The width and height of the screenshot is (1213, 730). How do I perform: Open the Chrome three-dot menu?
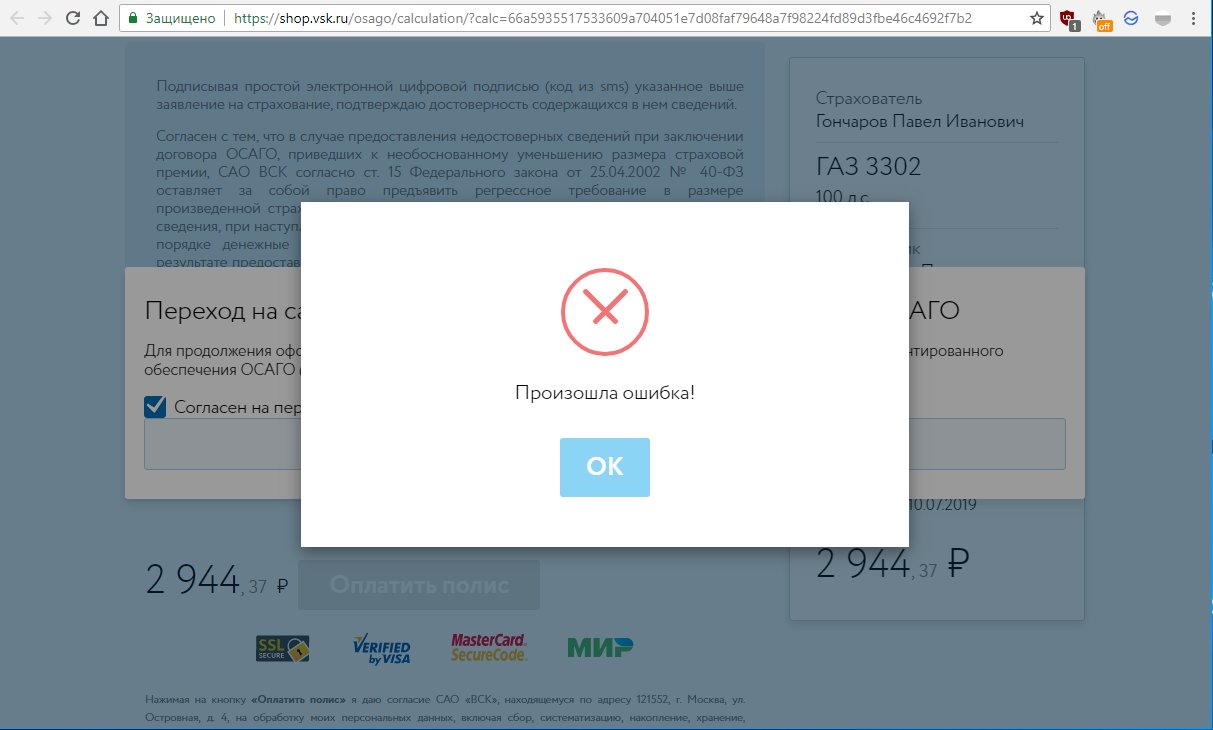click(1194, 18)
